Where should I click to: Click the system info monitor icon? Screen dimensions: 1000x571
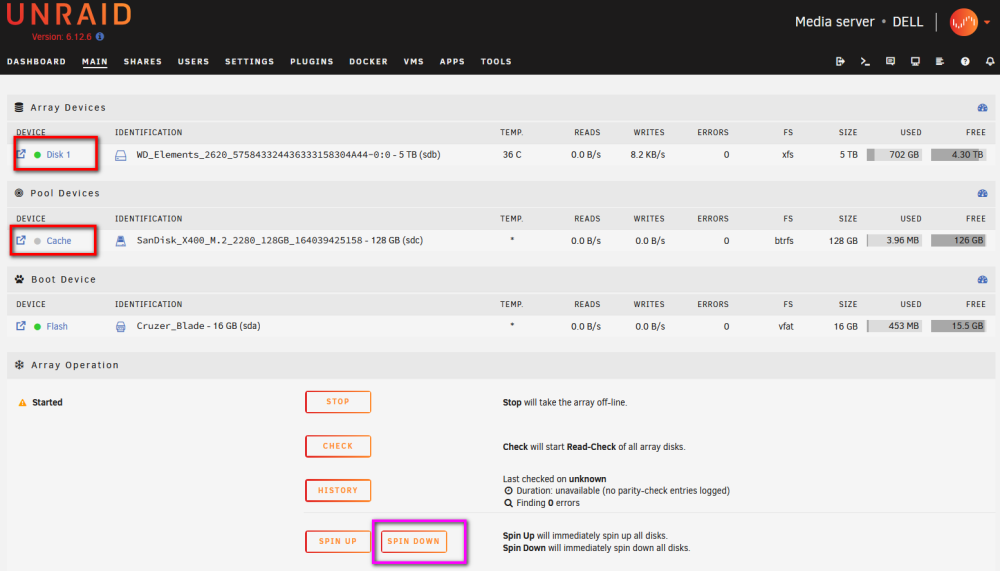tap(915, 61)
